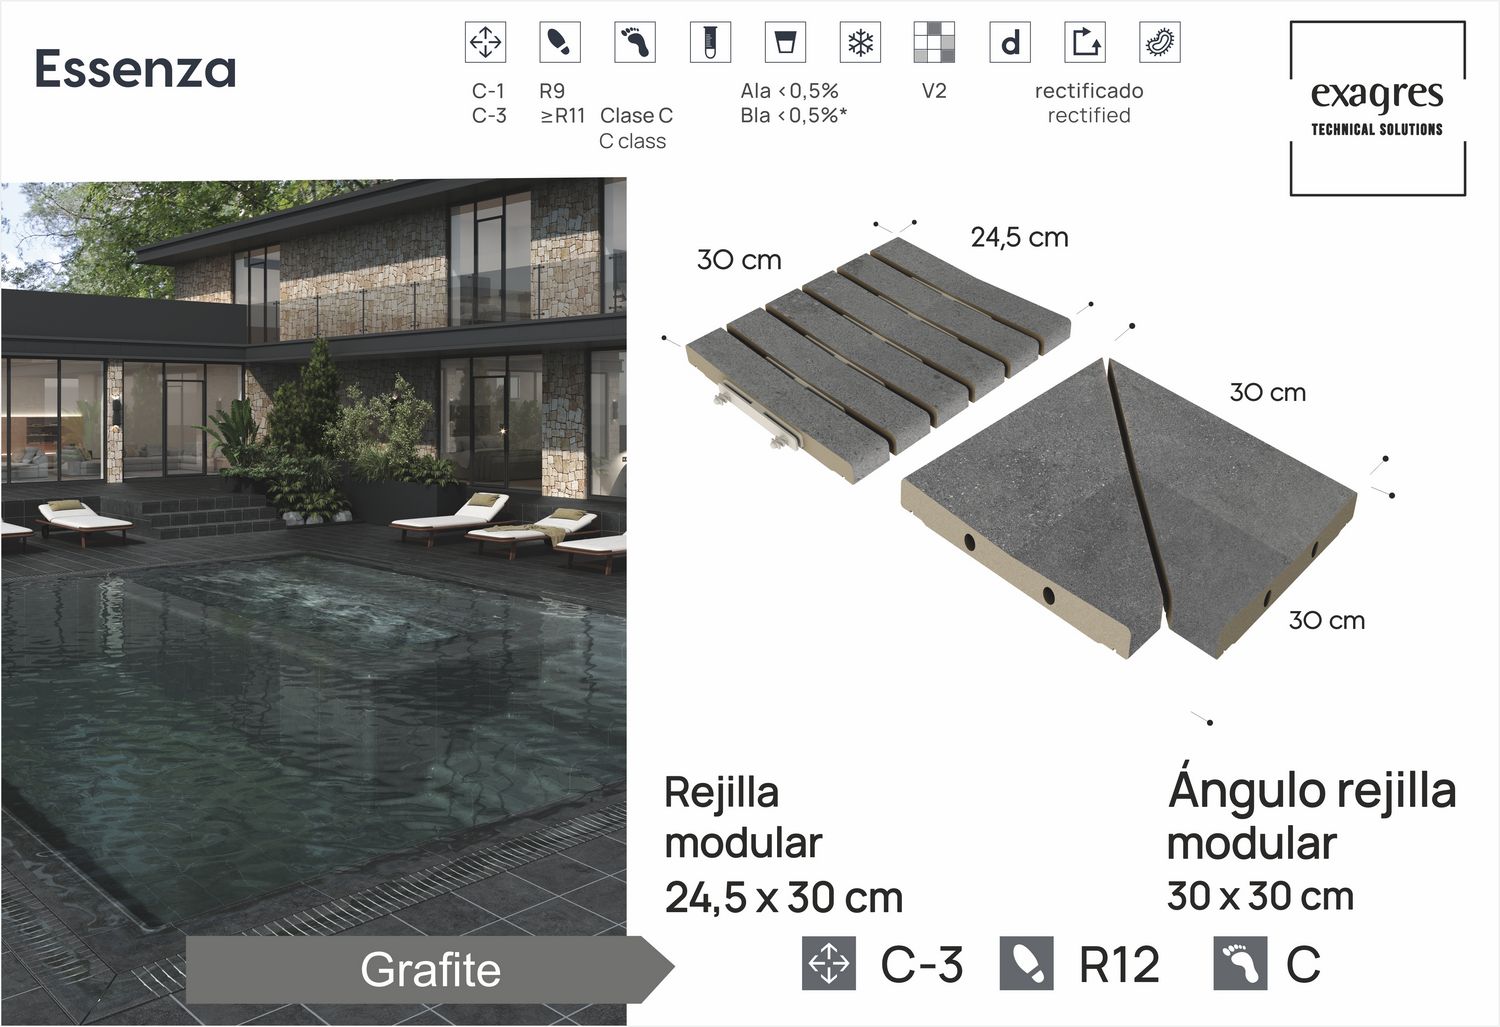Click the 'Clase C' text

636,116
